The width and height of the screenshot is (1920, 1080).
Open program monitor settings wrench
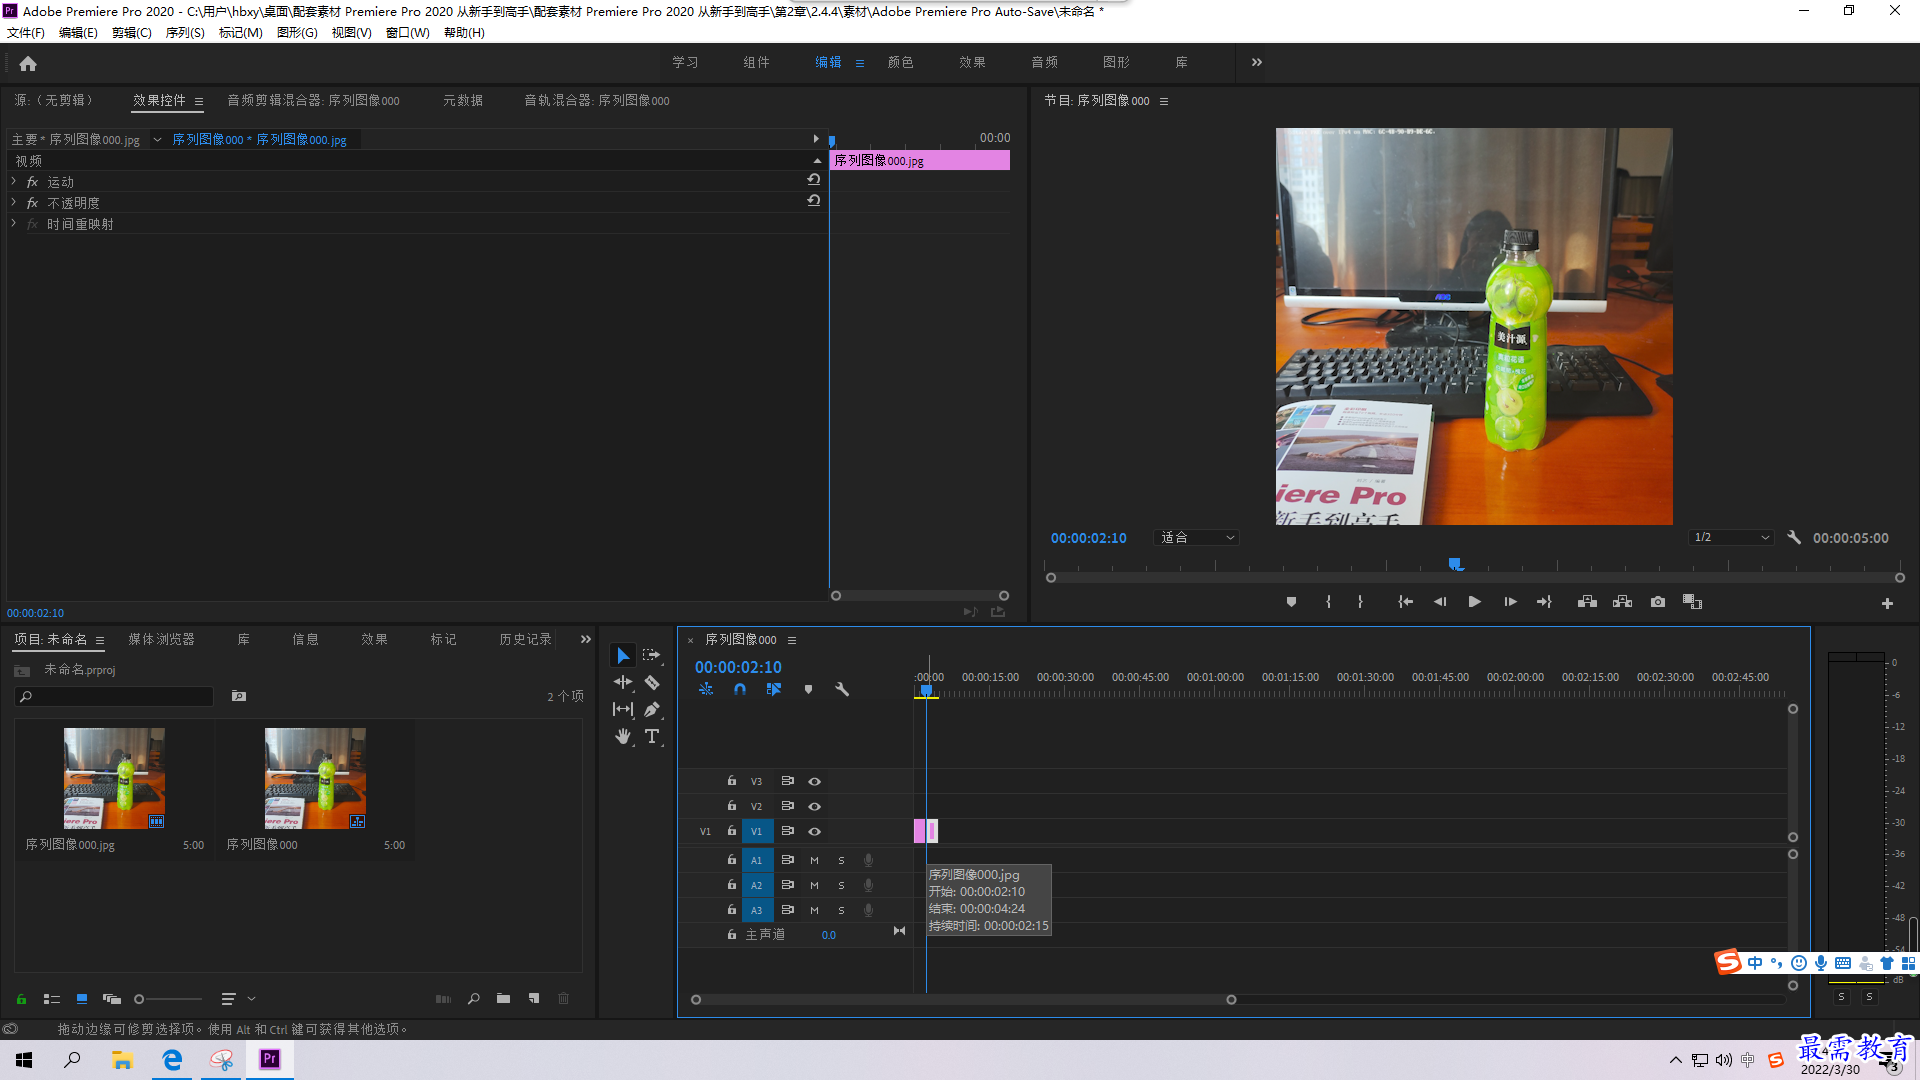(1794, 537)
